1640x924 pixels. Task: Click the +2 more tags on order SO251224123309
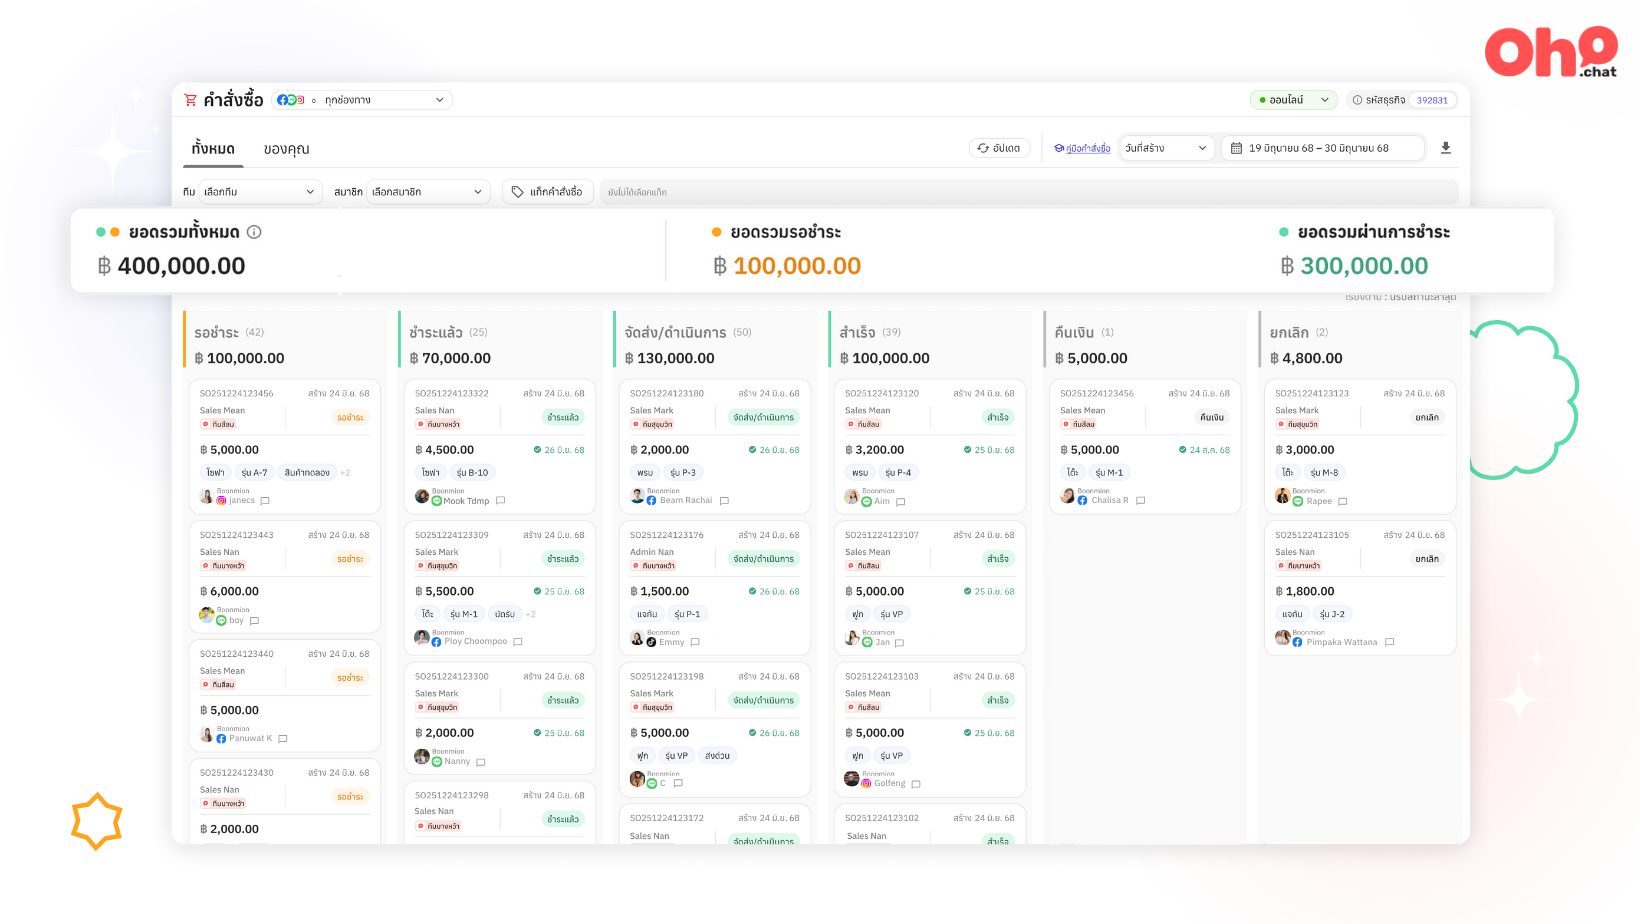click(531, 614)
